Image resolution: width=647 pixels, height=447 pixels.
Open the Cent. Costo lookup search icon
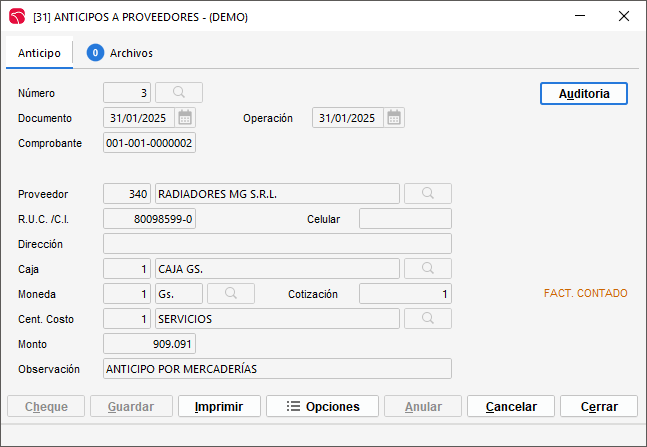click(x=427, y=319)
